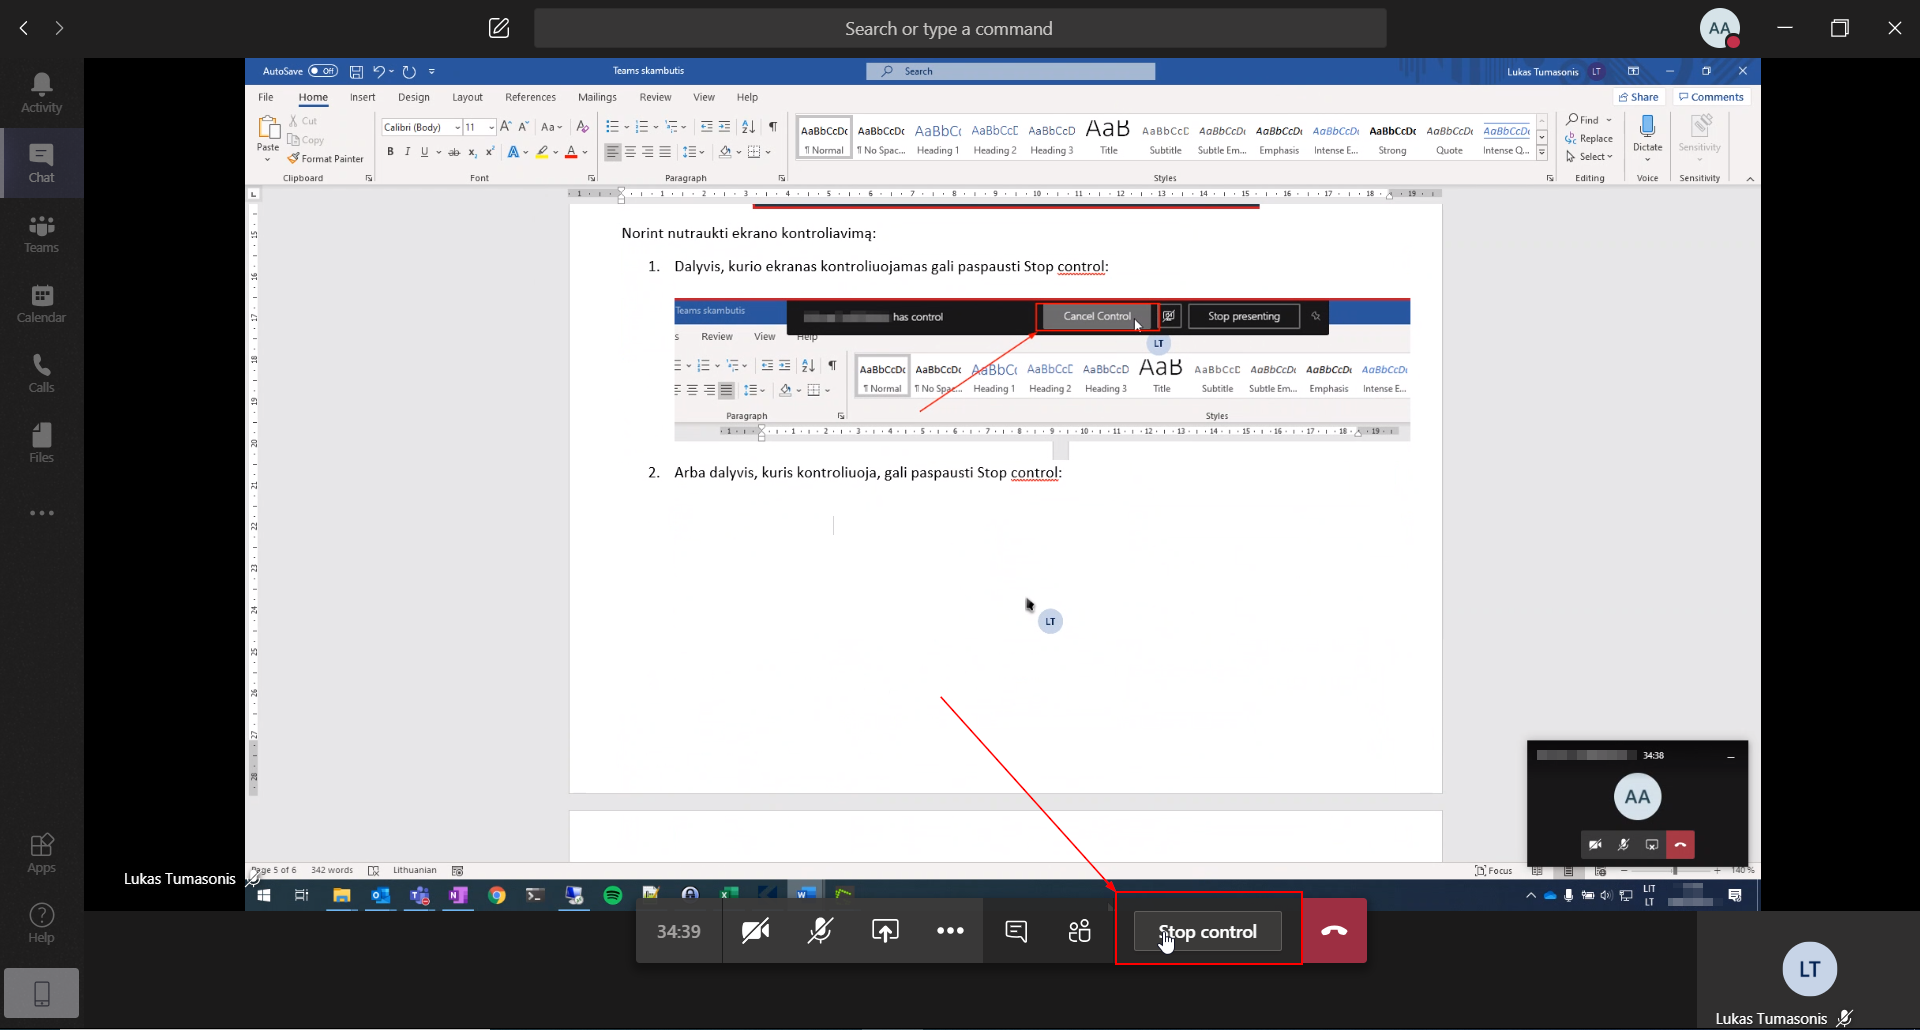The height and width of the screenshot is (1030, 1920).
Task: Hang up the call with red button
Action: coord(1334,931)
